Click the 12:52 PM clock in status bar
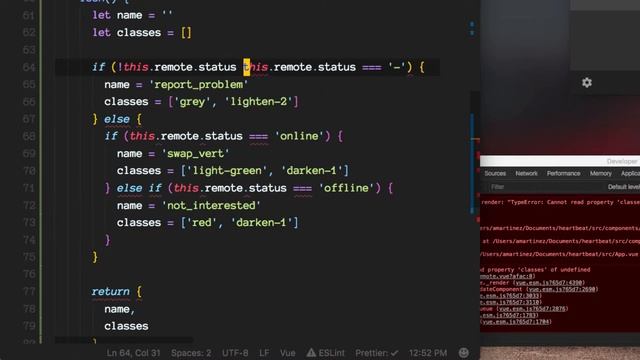The width and height of the screenshot is (640, 360). pos(428,353)
